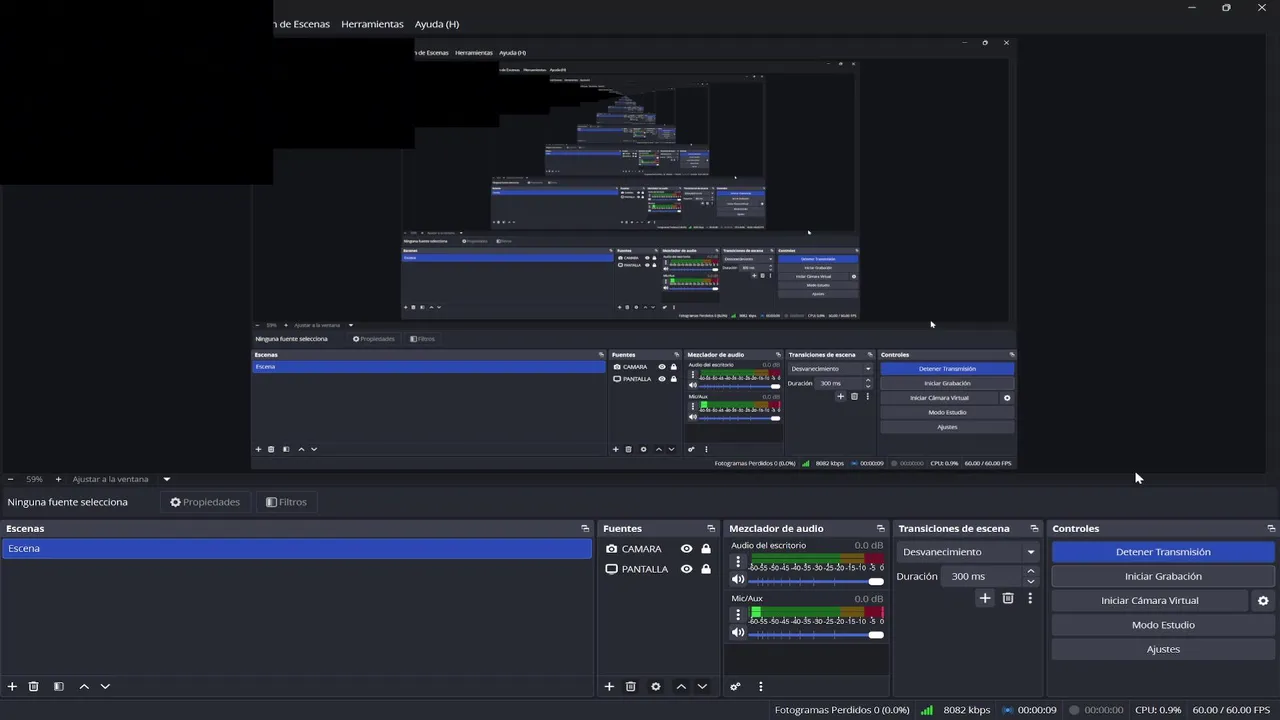
Task: Move scene up in Escenas toolbar
Action: 84,686
